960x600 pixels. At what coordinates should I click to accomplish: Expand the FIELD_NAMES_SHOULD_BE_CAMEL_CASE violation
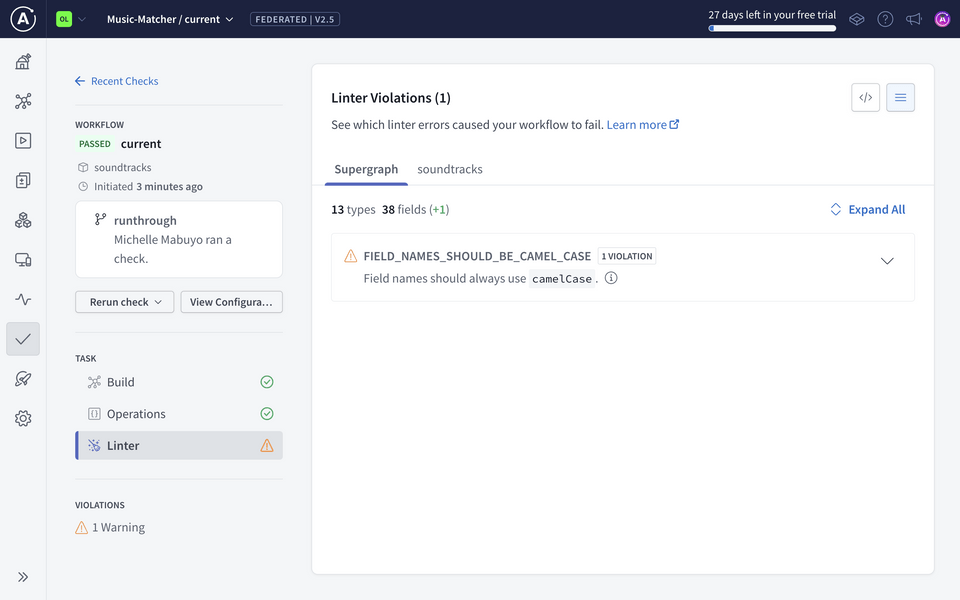pyautogui.click(x=887, y=260)
